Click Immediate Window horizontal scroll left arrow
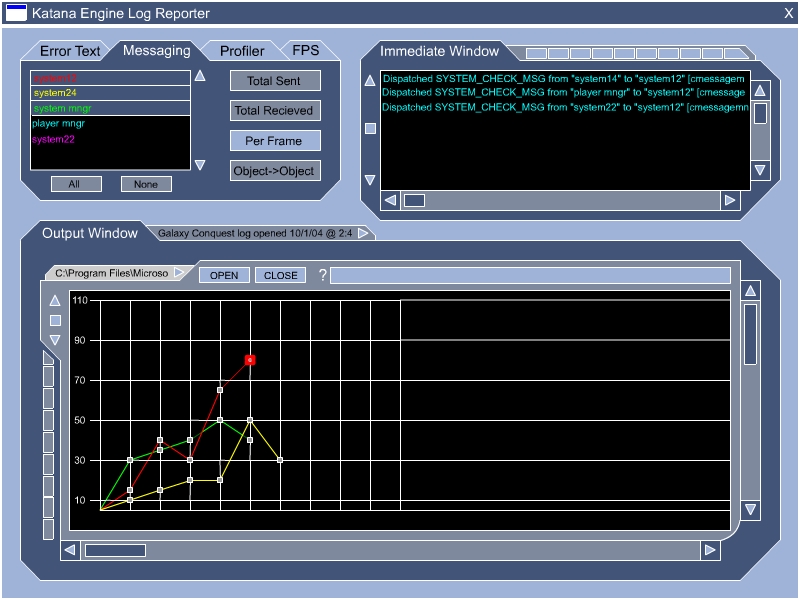800x600 pixels. [390, 201]
